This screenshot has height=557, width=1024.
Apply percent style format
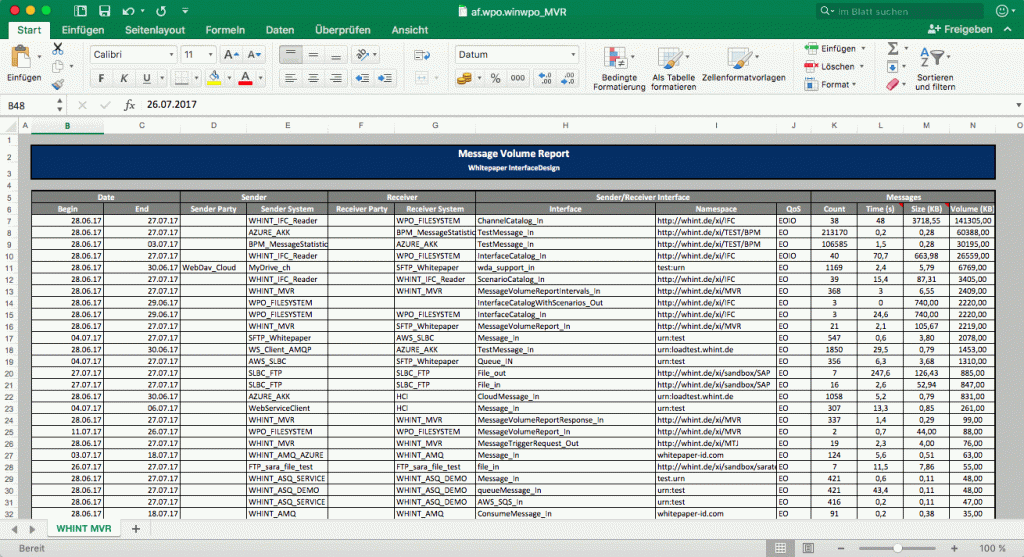pos(496,78)
